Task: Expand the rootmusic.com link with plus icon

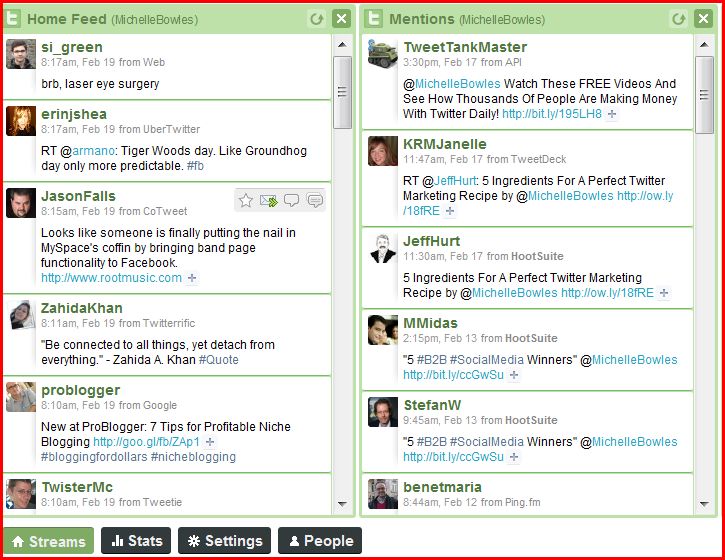Action: point(192,278)
